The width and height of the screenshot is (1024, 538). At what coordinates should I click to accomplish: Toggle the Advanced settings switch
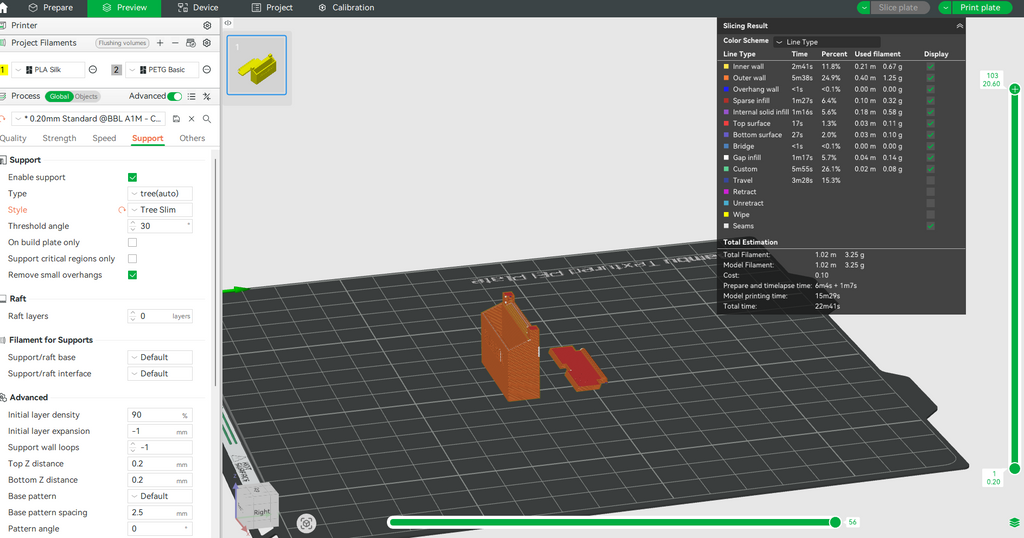point(176,96)
